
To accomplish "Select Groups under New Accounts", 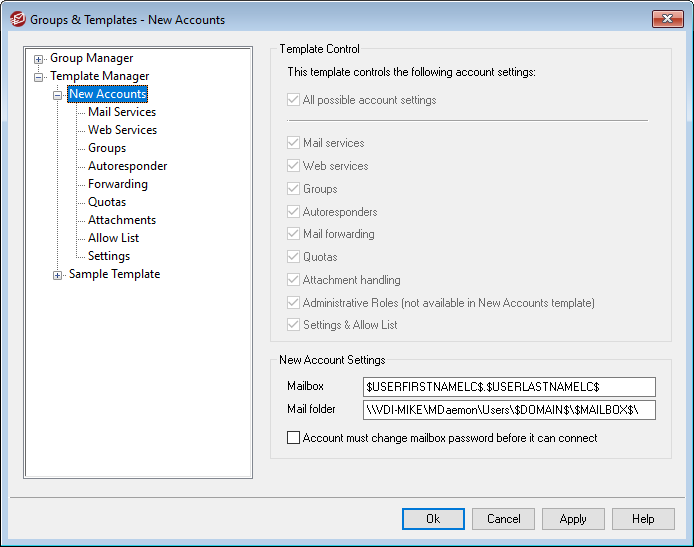I will [x=107, y=148].
